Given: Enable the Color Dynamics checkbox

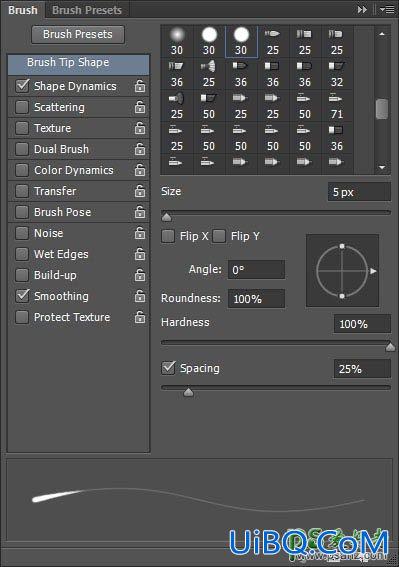Looking at the screenshot, I should pyautogui.click(x=22, y=170).
